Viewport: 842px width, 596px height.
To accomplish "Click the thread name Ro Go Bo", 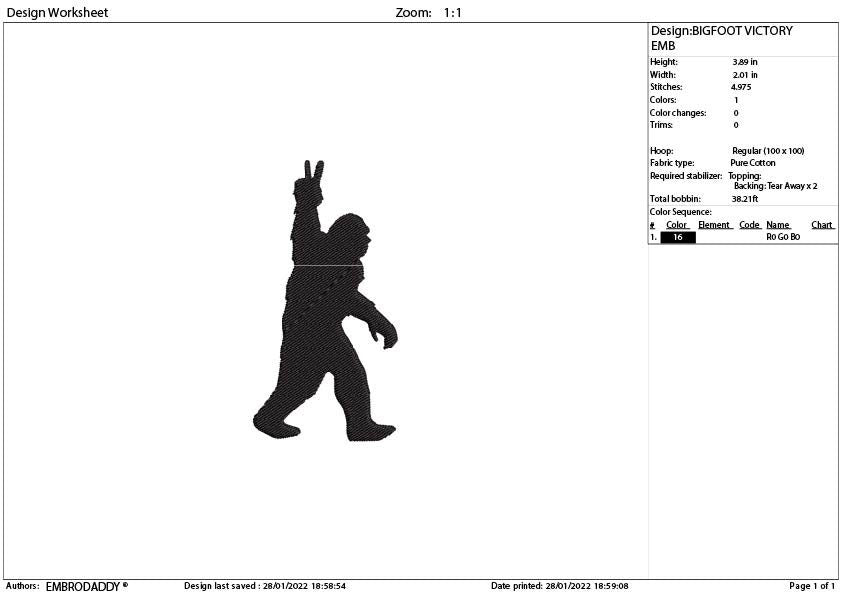I will coord(782,236).
